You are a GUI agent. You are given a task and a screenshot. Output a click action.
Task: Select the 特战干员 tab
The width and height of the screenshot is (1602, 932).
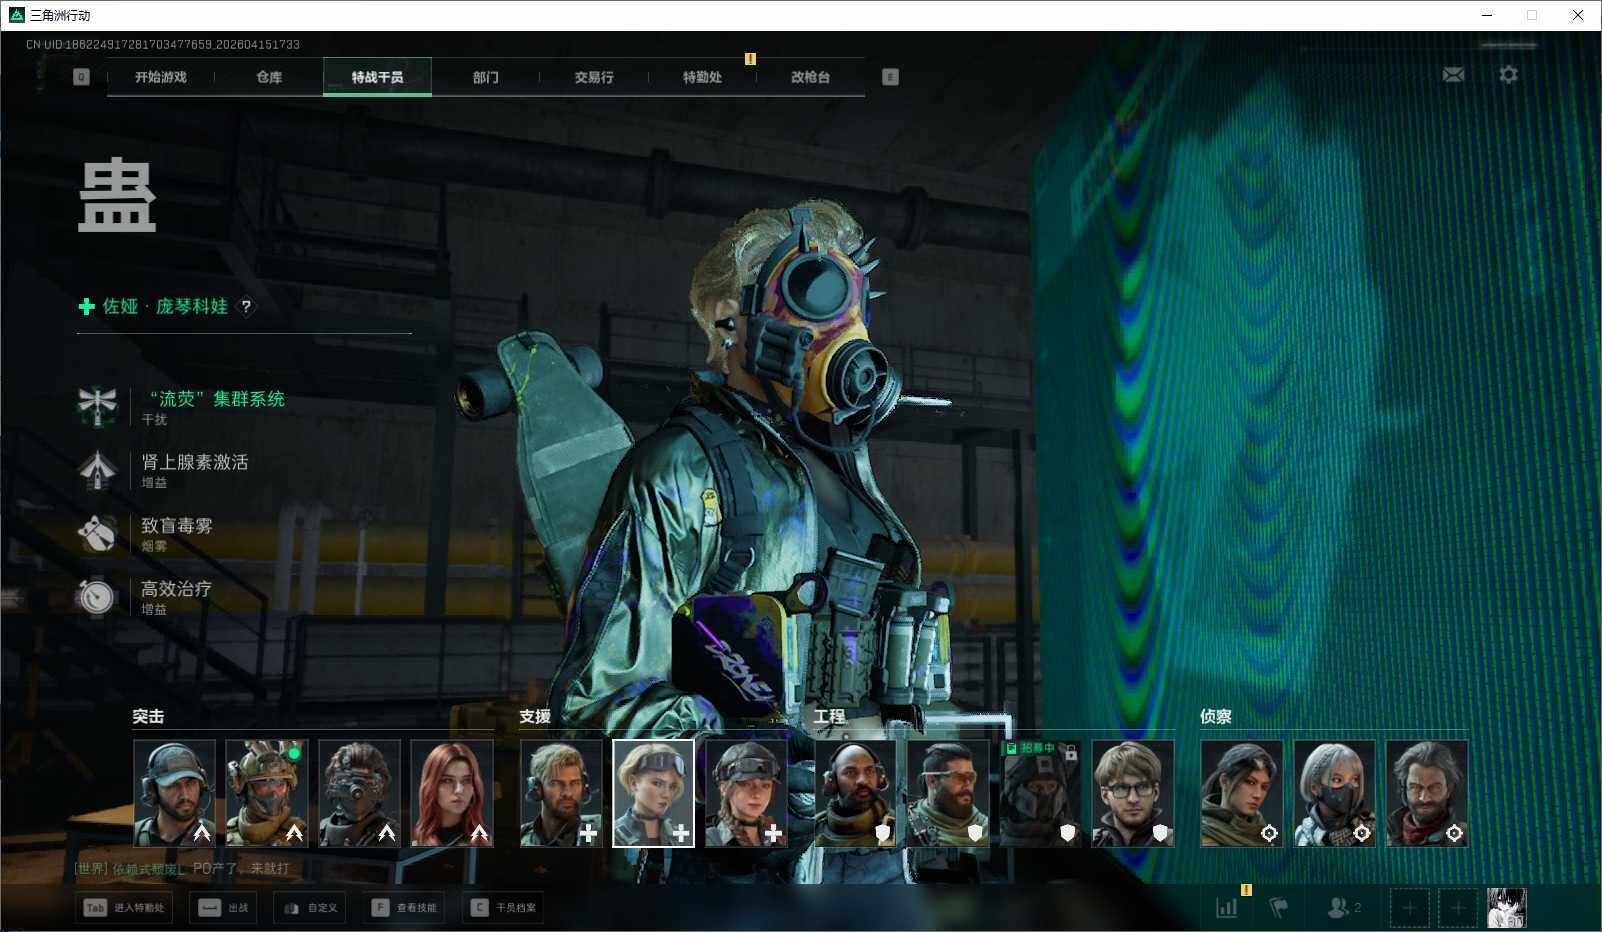click(x=377, y=77)
